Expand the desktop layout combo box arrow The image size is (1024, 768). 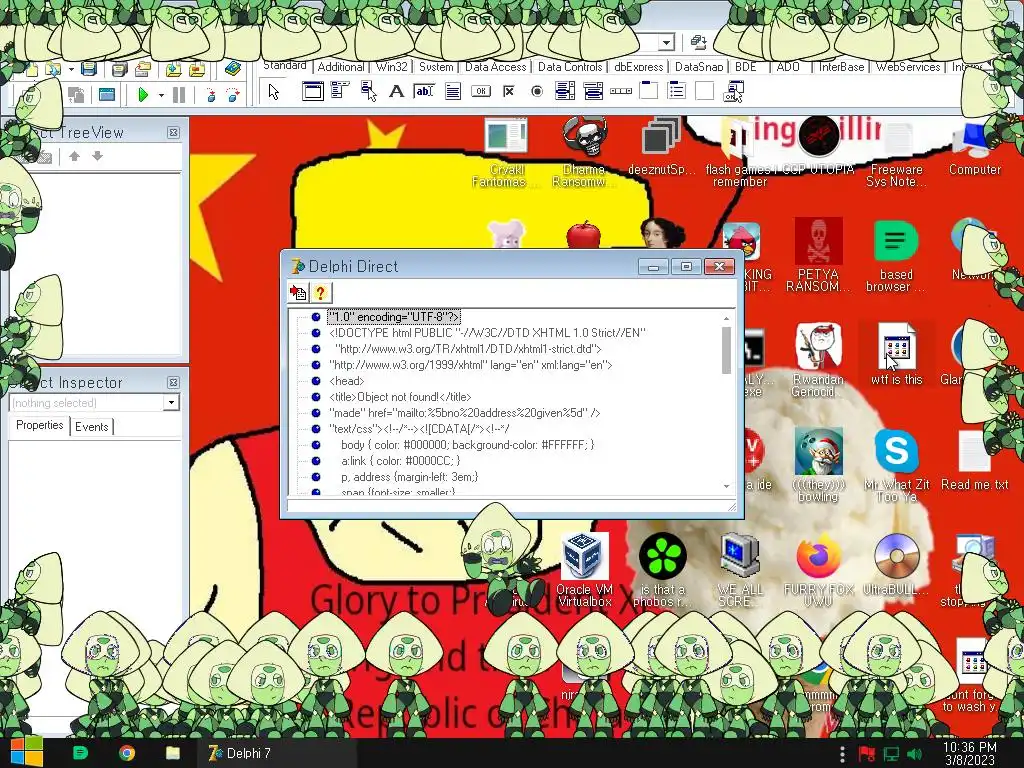coord(666,43)
